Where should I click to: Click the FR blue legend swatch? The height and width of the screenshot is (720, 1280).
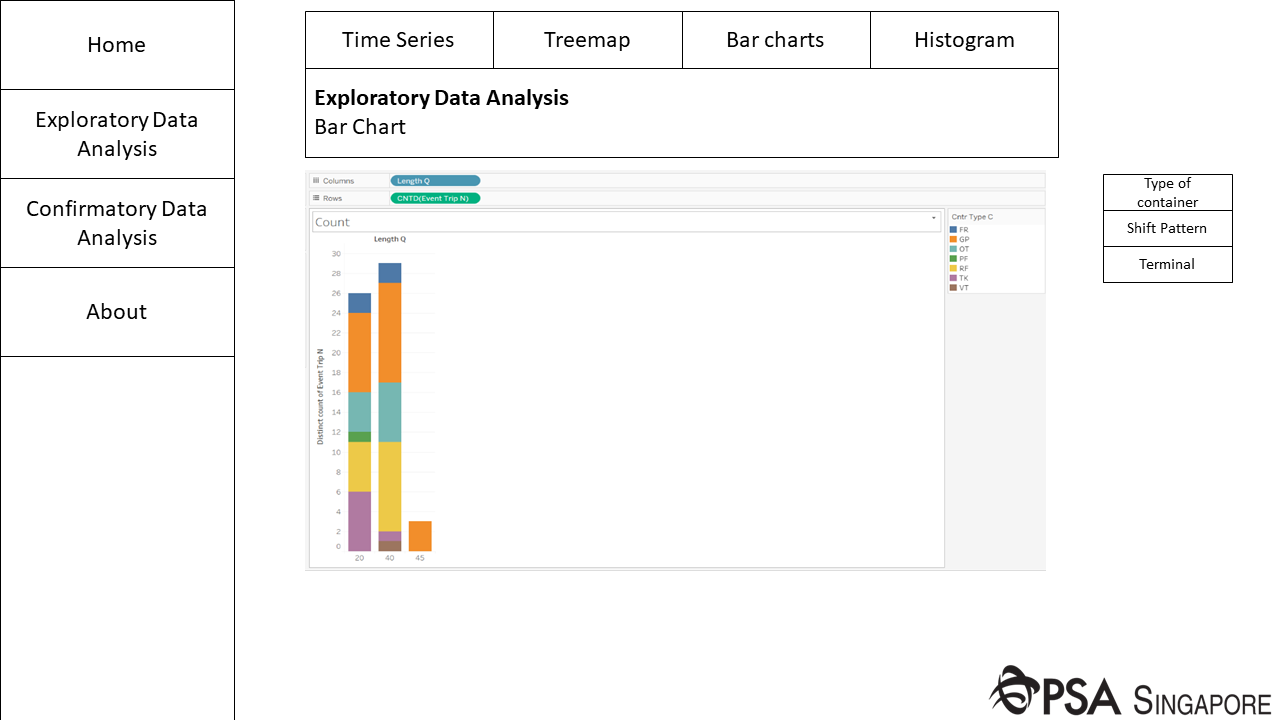[953, 230]
